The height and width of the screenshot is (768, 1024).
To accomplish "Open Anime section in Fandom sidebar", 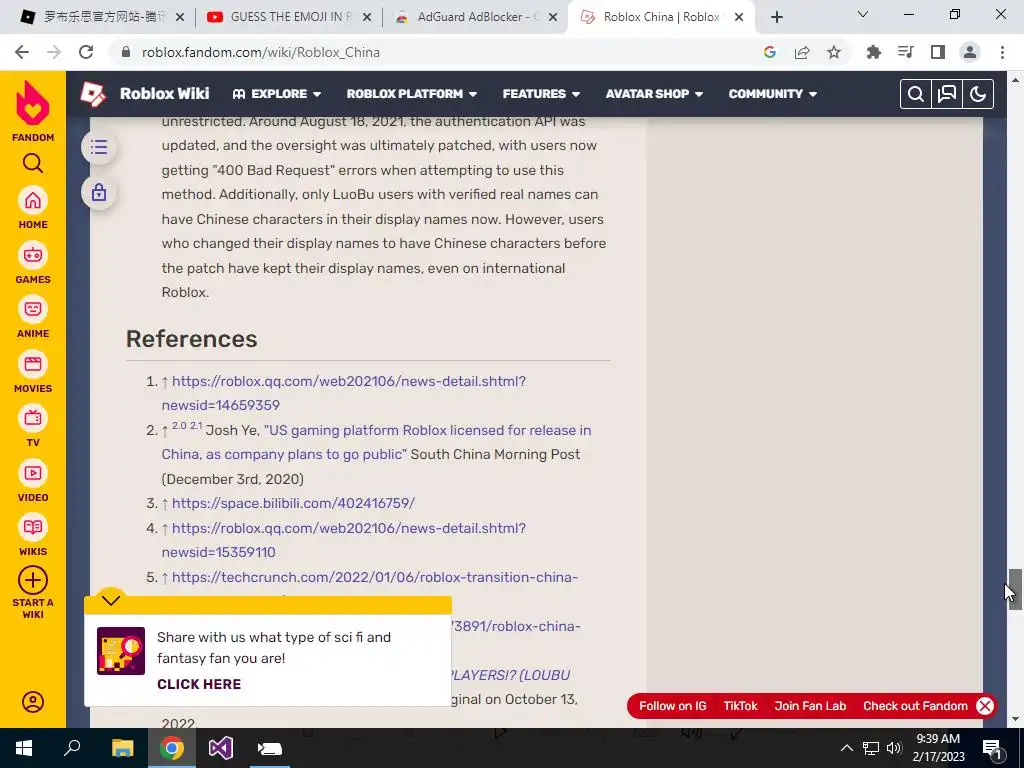I will [x=33, y=310].
